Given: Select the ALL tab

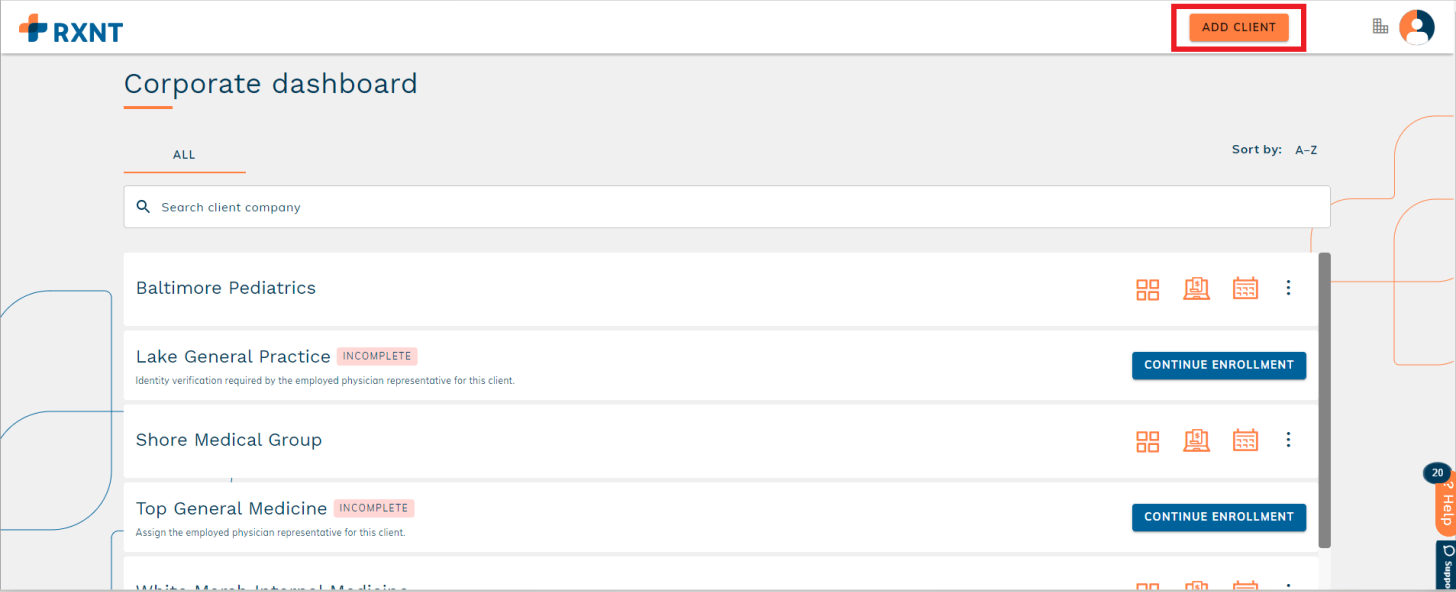Looking at the screenshot, I should tap(184, 155).
